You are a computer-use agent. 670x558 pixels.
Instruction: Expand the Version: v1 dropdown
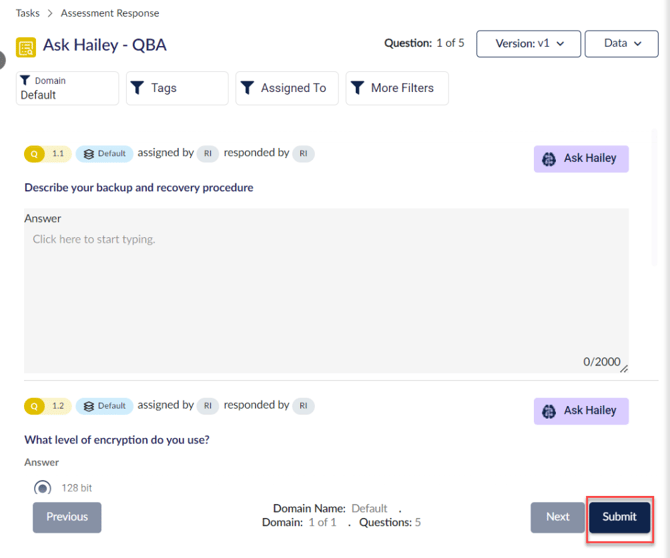[x=528, y=44]
